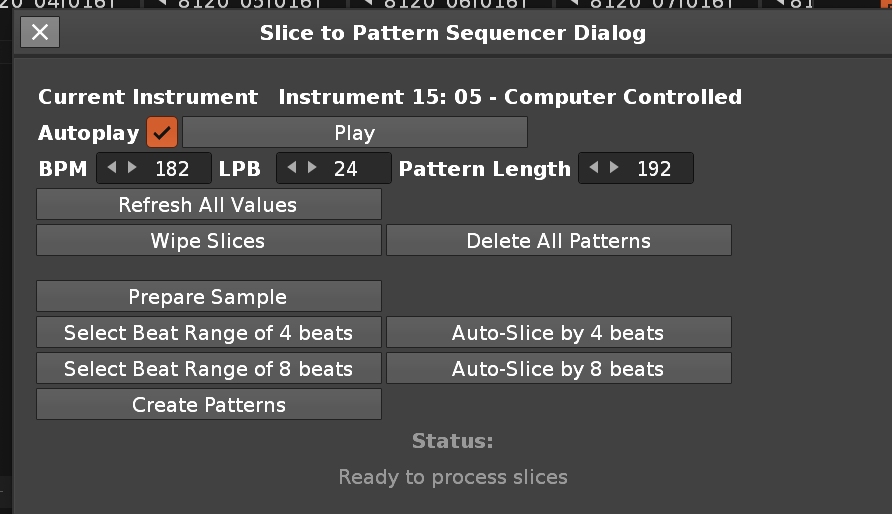Decrease LPB with the left arrow
Screen dimensions: 892x514
coord(292,168)
